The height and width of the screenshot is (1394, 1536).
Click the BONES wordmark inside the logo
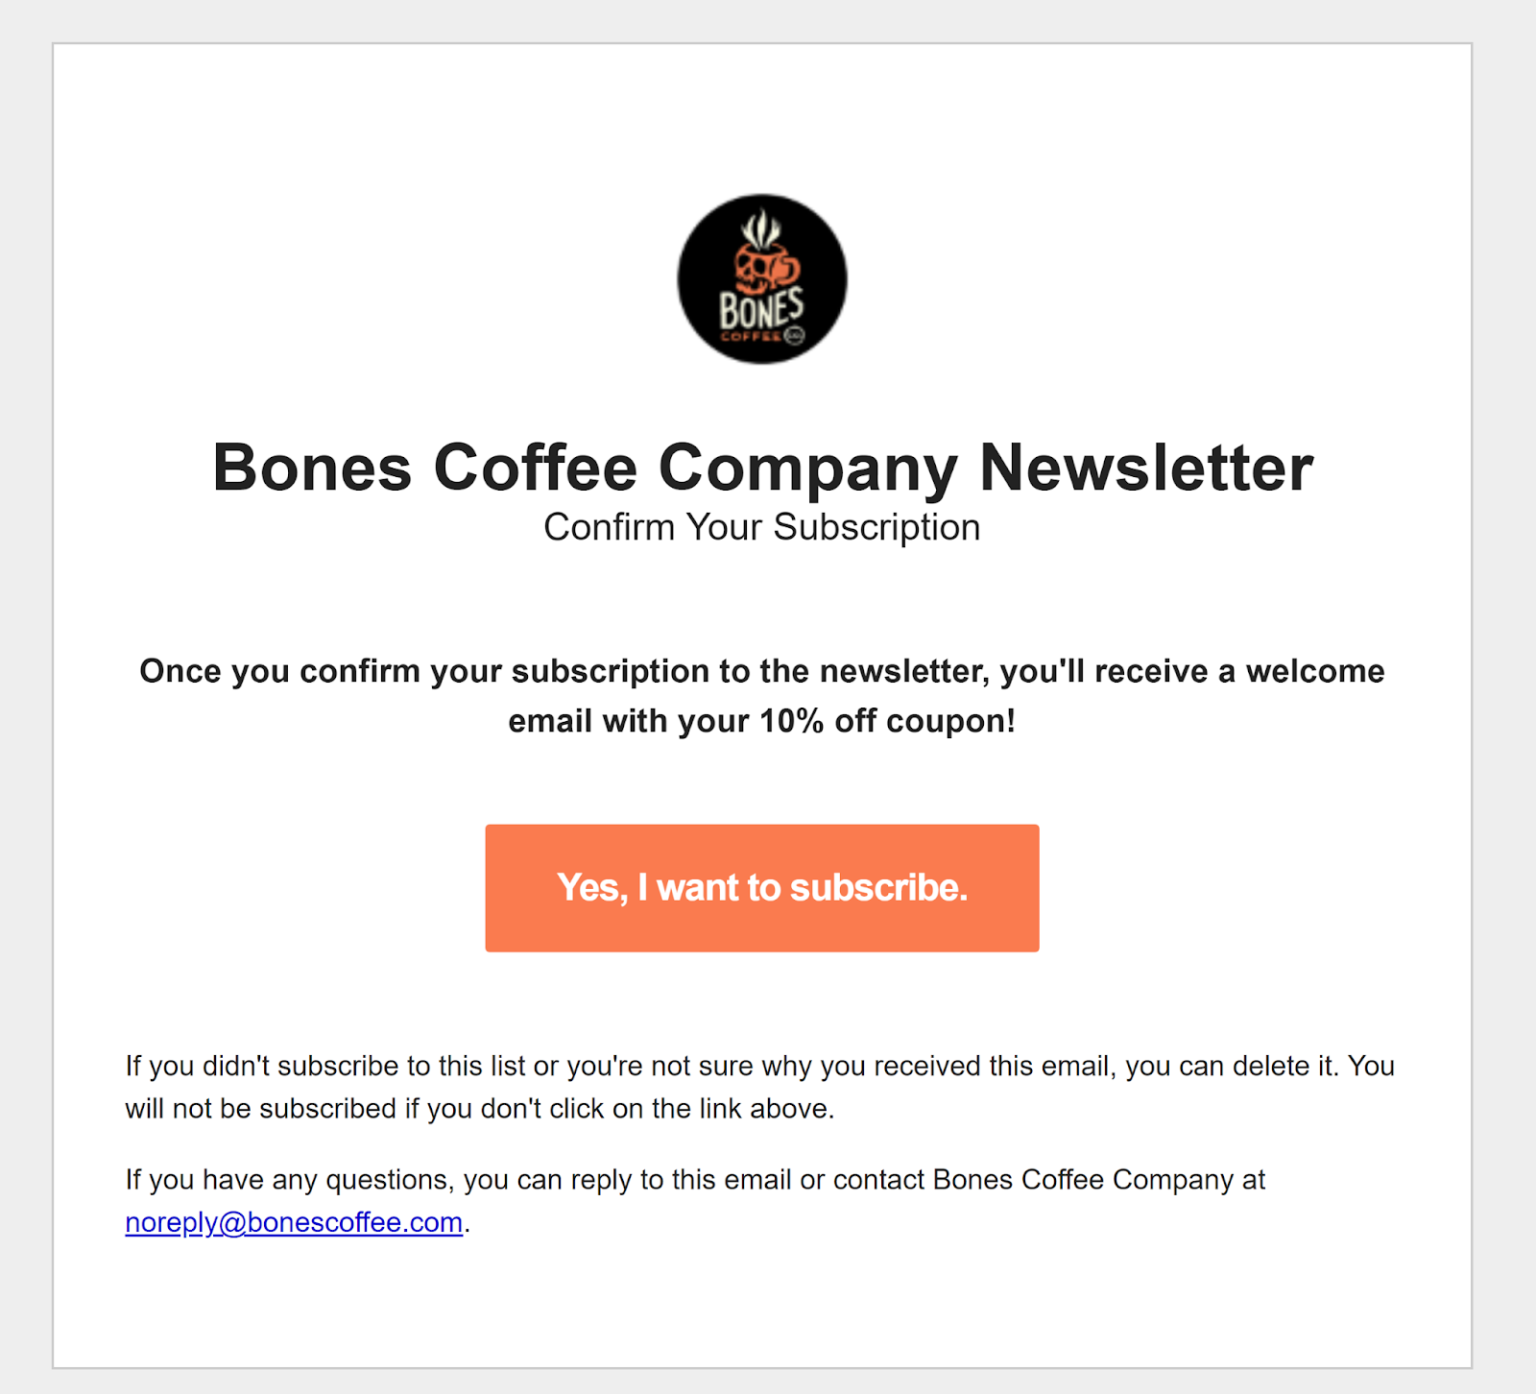pyautogui.click(x=761, y=308)
